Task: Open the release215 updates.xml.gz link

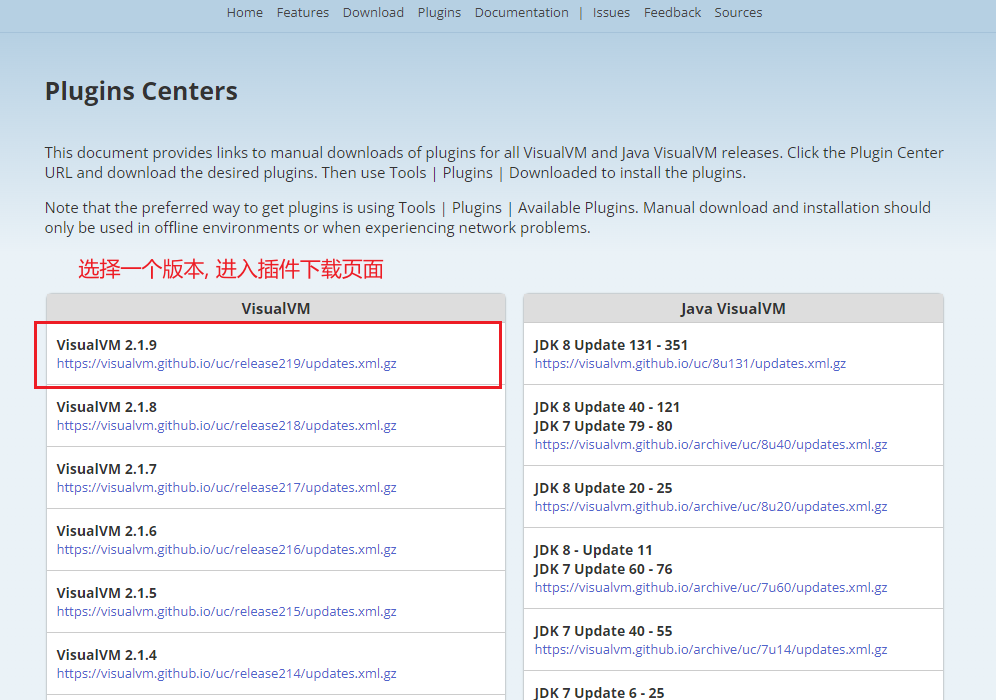Action: tap(226, 611)
